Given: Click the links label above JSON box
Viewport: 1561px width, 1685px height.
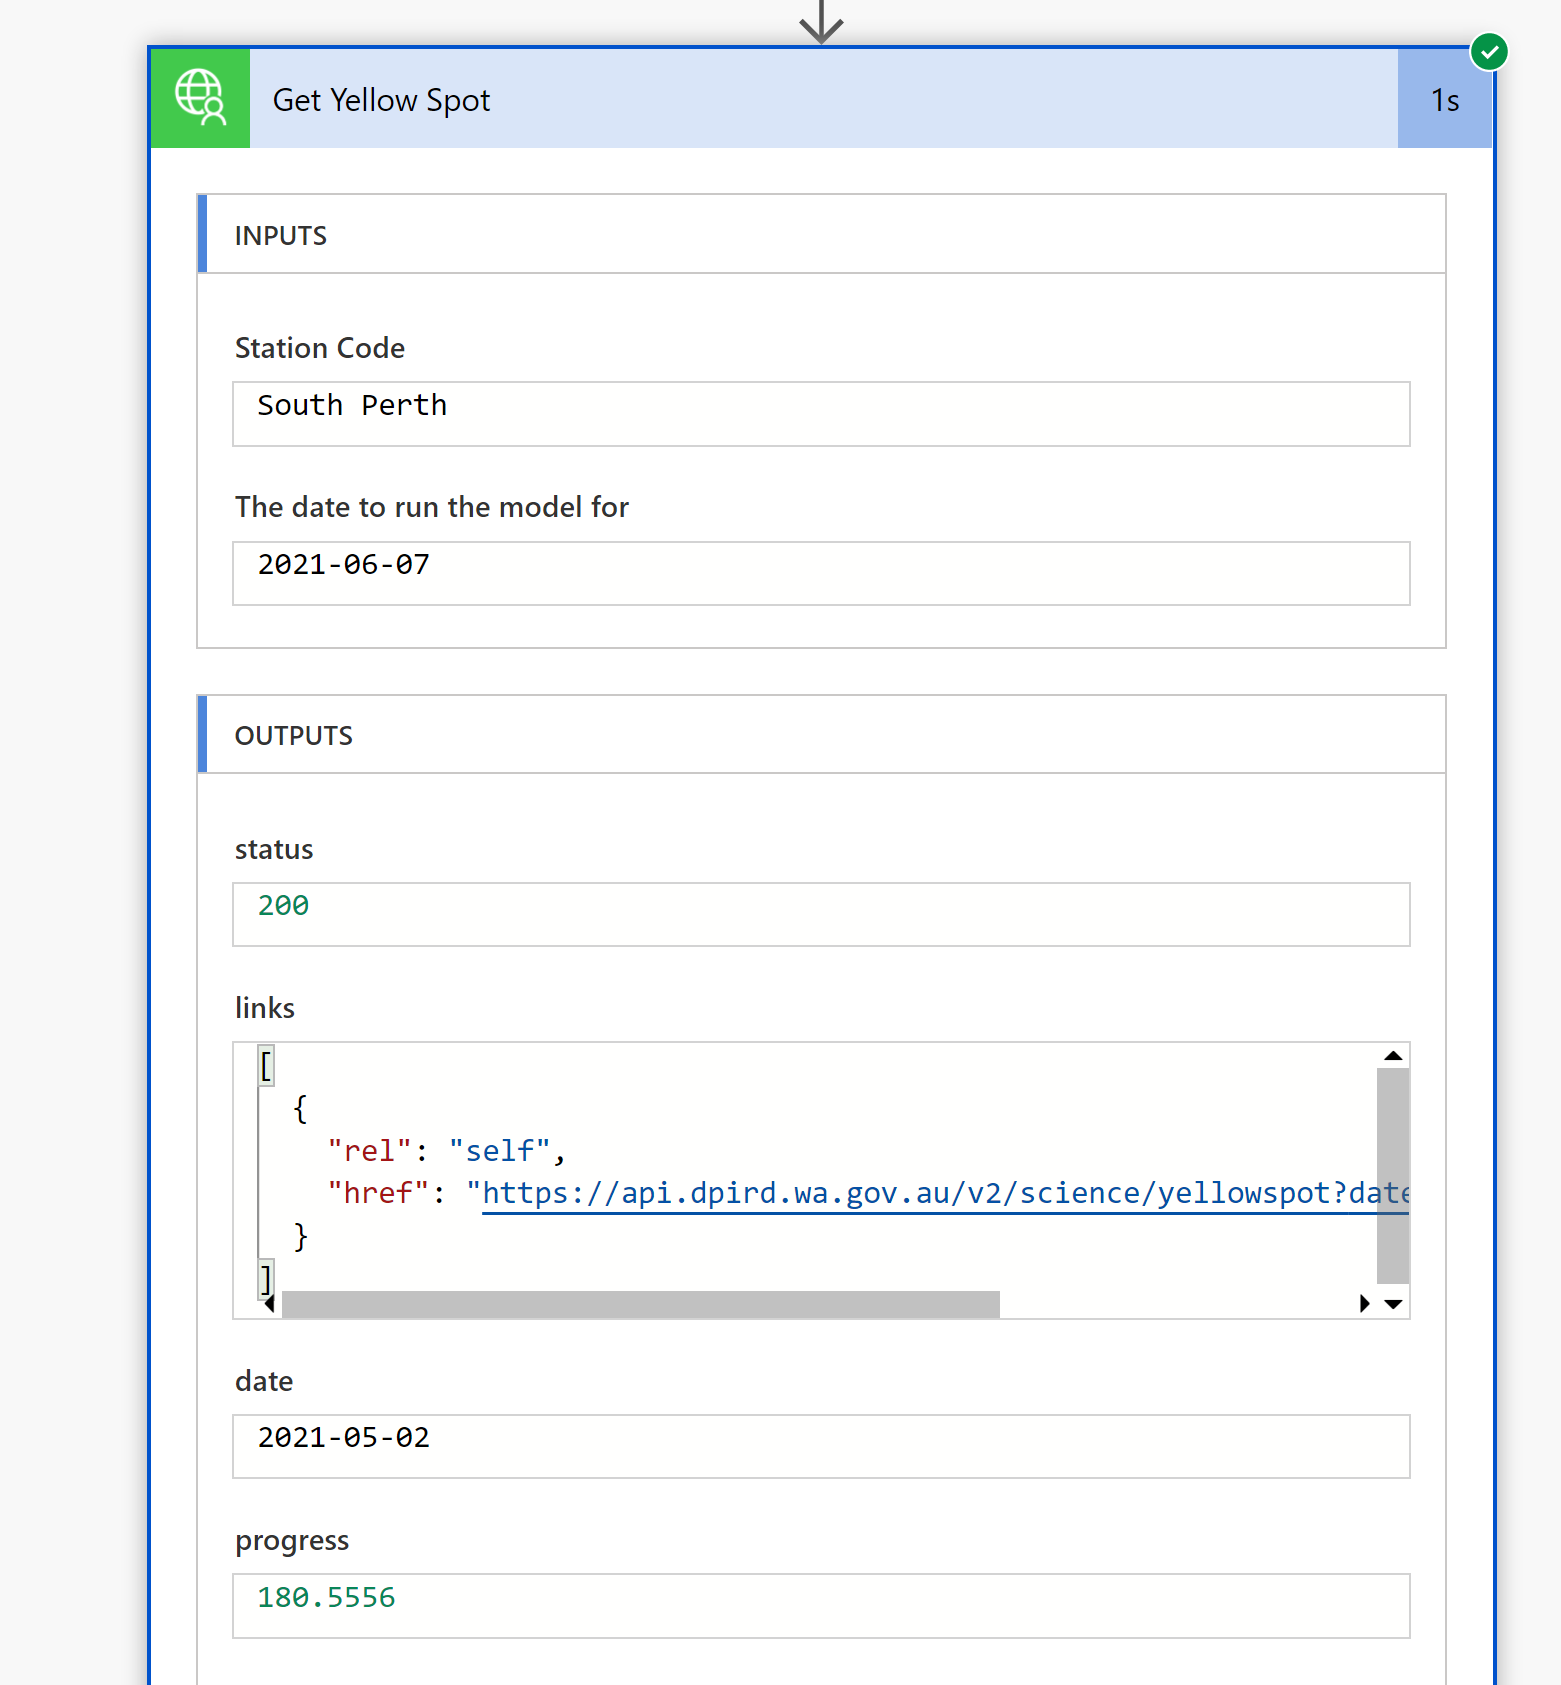Looking at the screenshot, I should coord(265,1007).
